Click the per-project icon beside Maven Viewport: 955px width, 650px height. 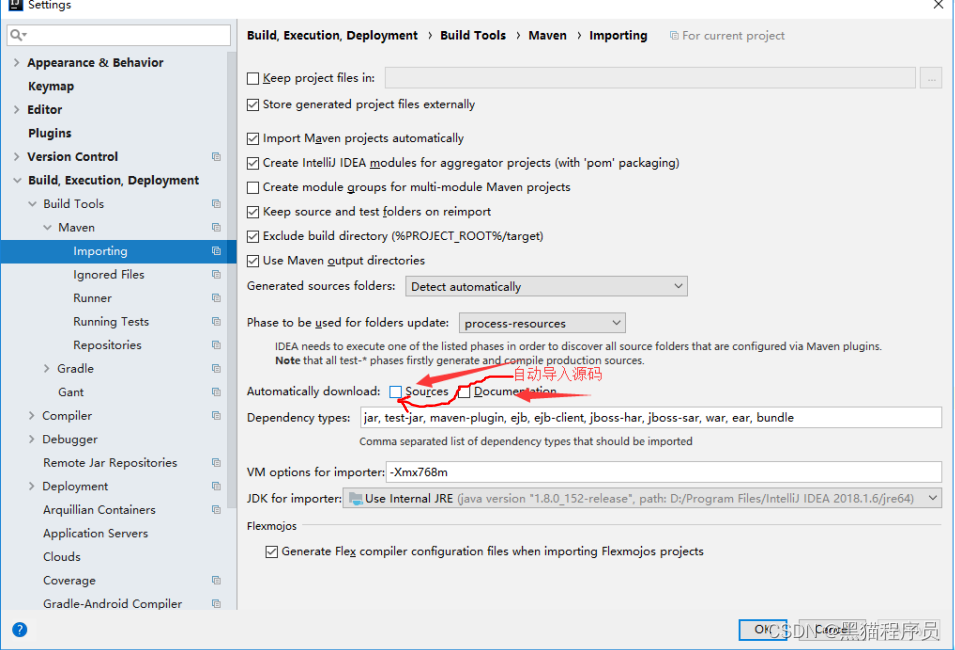pos(216,227)
